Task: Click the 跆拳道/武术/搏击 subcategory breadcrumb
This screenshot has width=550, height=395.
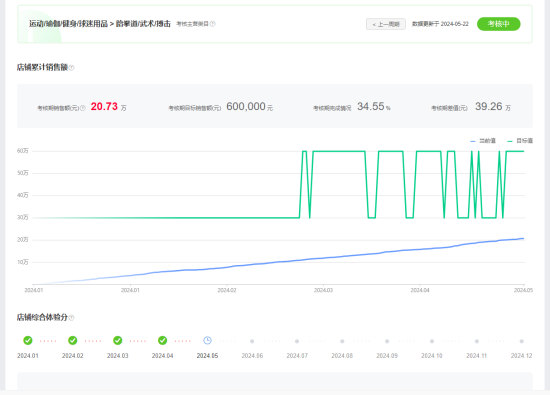Action: [143, 24]
